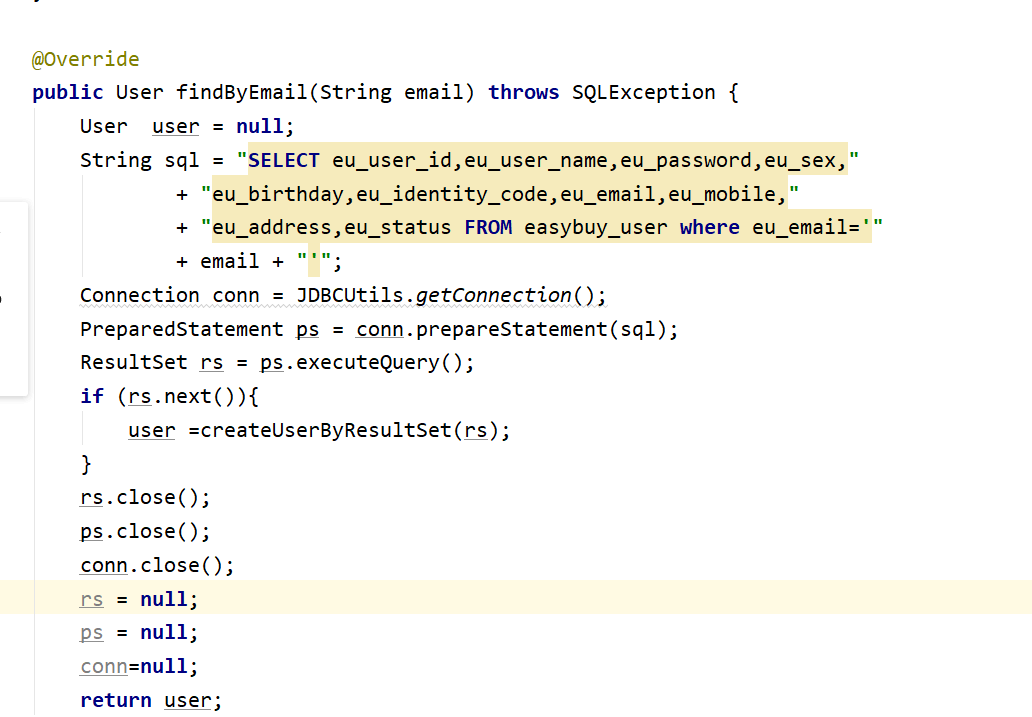
Task: Select the easybuy_user table name in SQL
Action: pyautogui.click(x=595, y=227)
